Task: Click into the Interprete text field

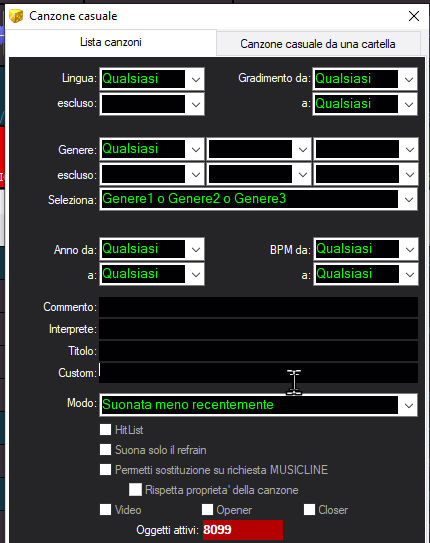Action: point(258,329)
